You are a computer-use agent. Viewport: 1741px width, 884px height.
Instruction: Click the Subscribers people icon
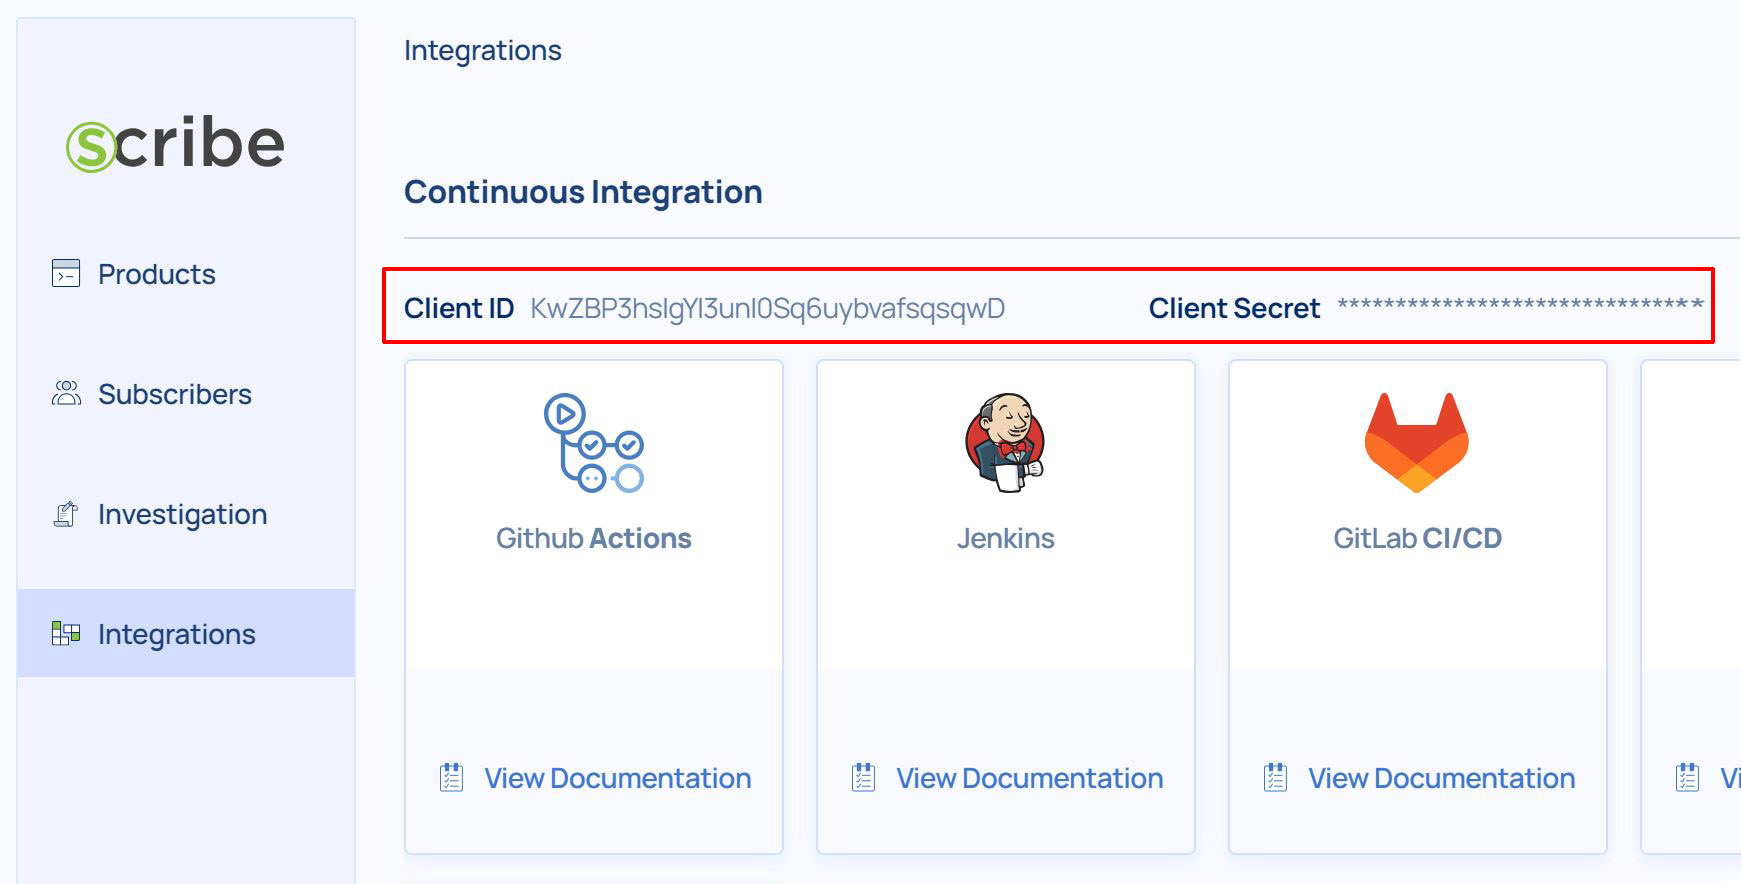(66, 393)
